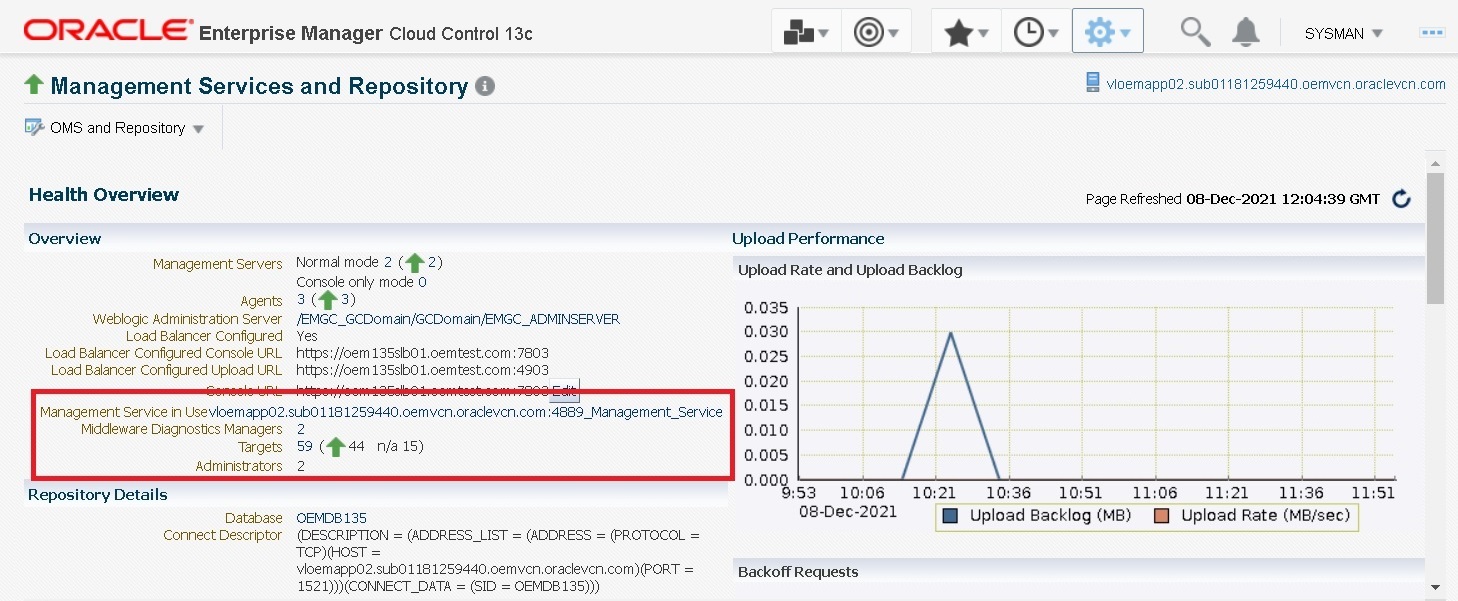Expand the SYSMAN user dropdown
Image resolution: width=1458 pixels, height=601 pixels.
click(x=1343, y=33)
